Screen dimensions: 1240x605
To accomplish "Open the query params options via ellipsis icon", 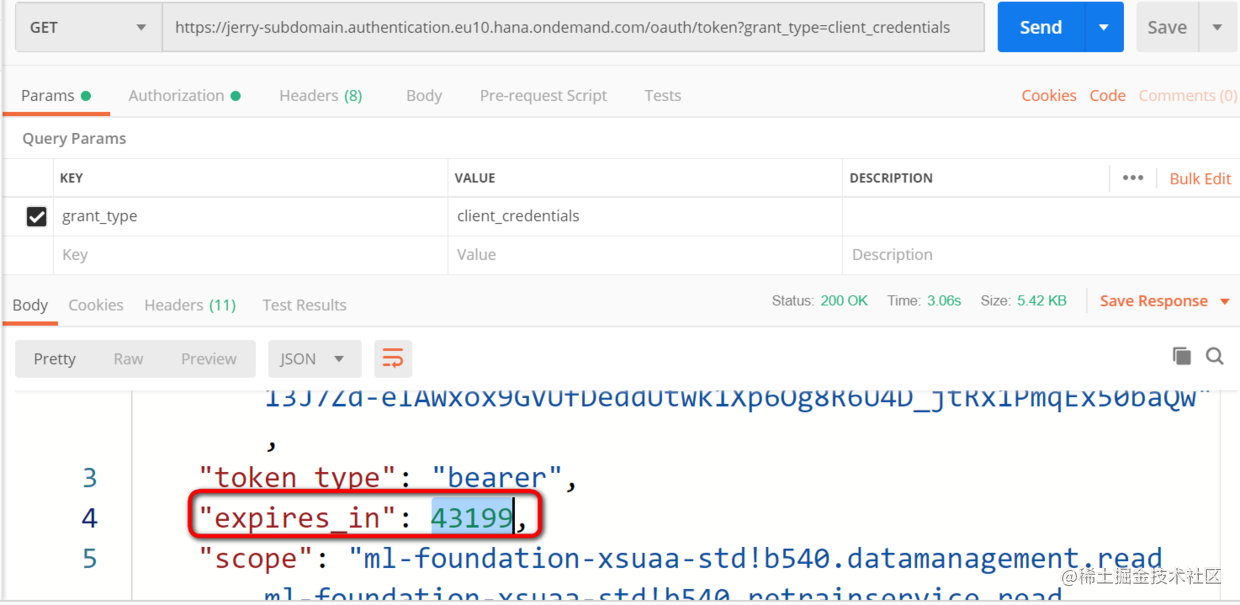I will [1133, 177].
